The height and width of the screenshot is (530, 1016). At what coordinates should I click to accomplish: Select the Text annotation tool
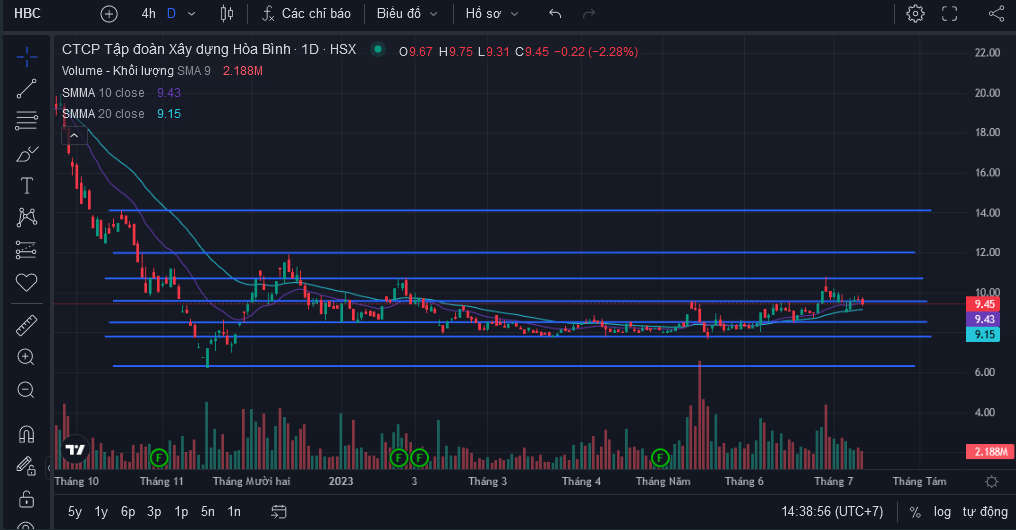[27, 186]
